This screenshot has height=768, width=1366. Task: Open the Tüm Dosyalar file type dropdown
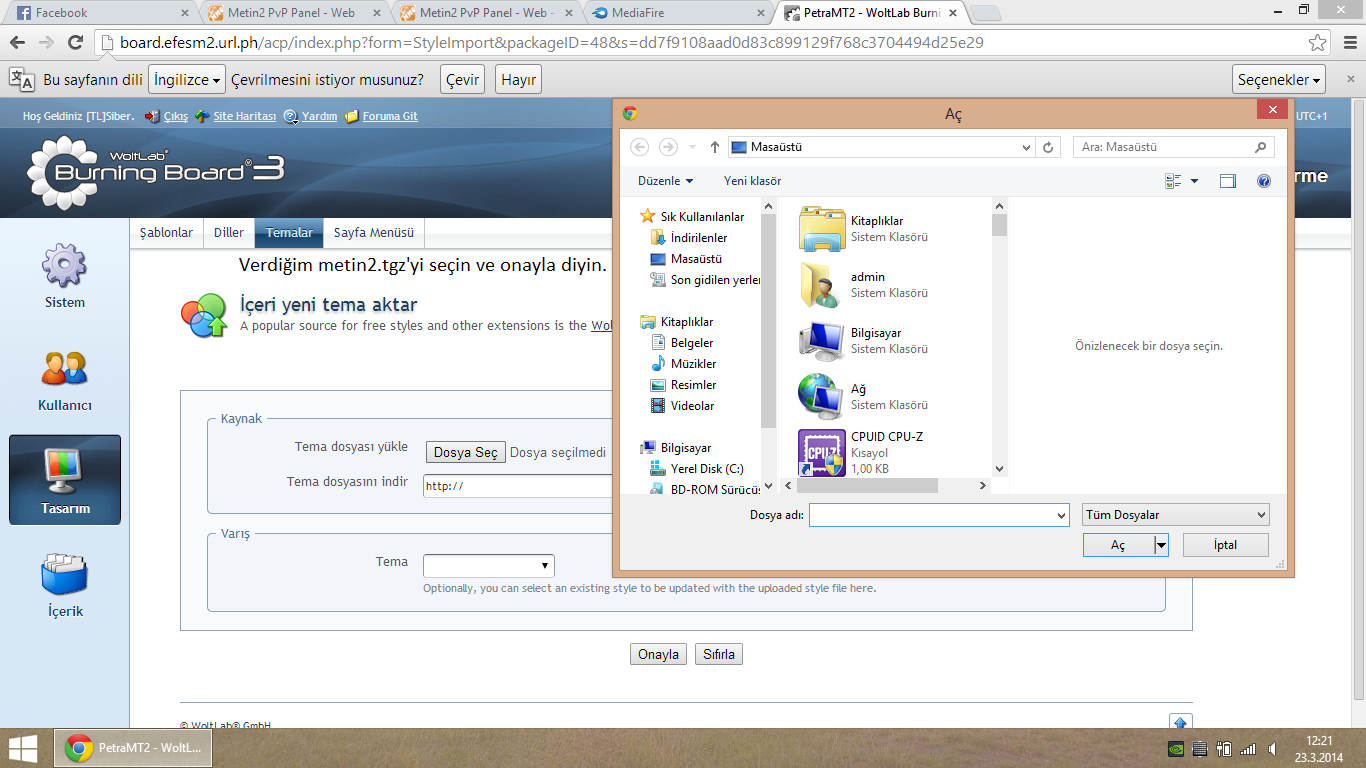(x=1176, y=515)
